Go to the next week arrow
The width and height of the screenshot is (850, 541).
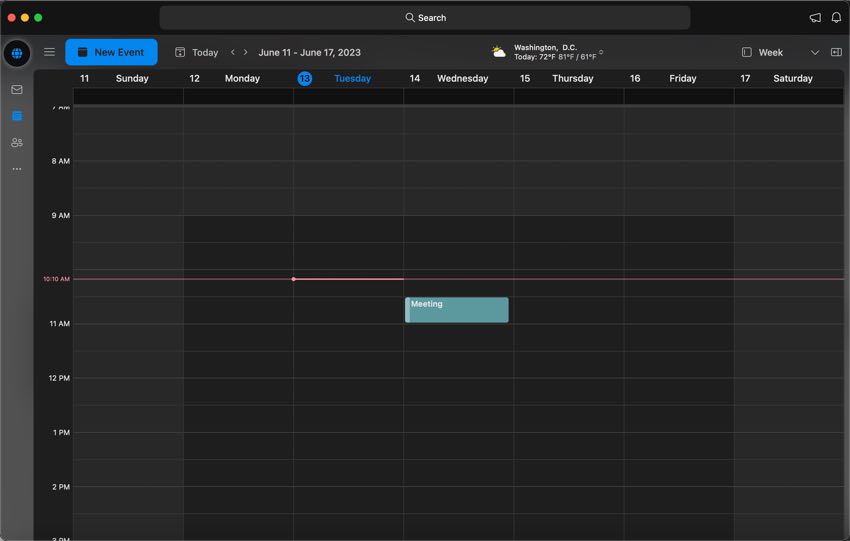point(246,52)
